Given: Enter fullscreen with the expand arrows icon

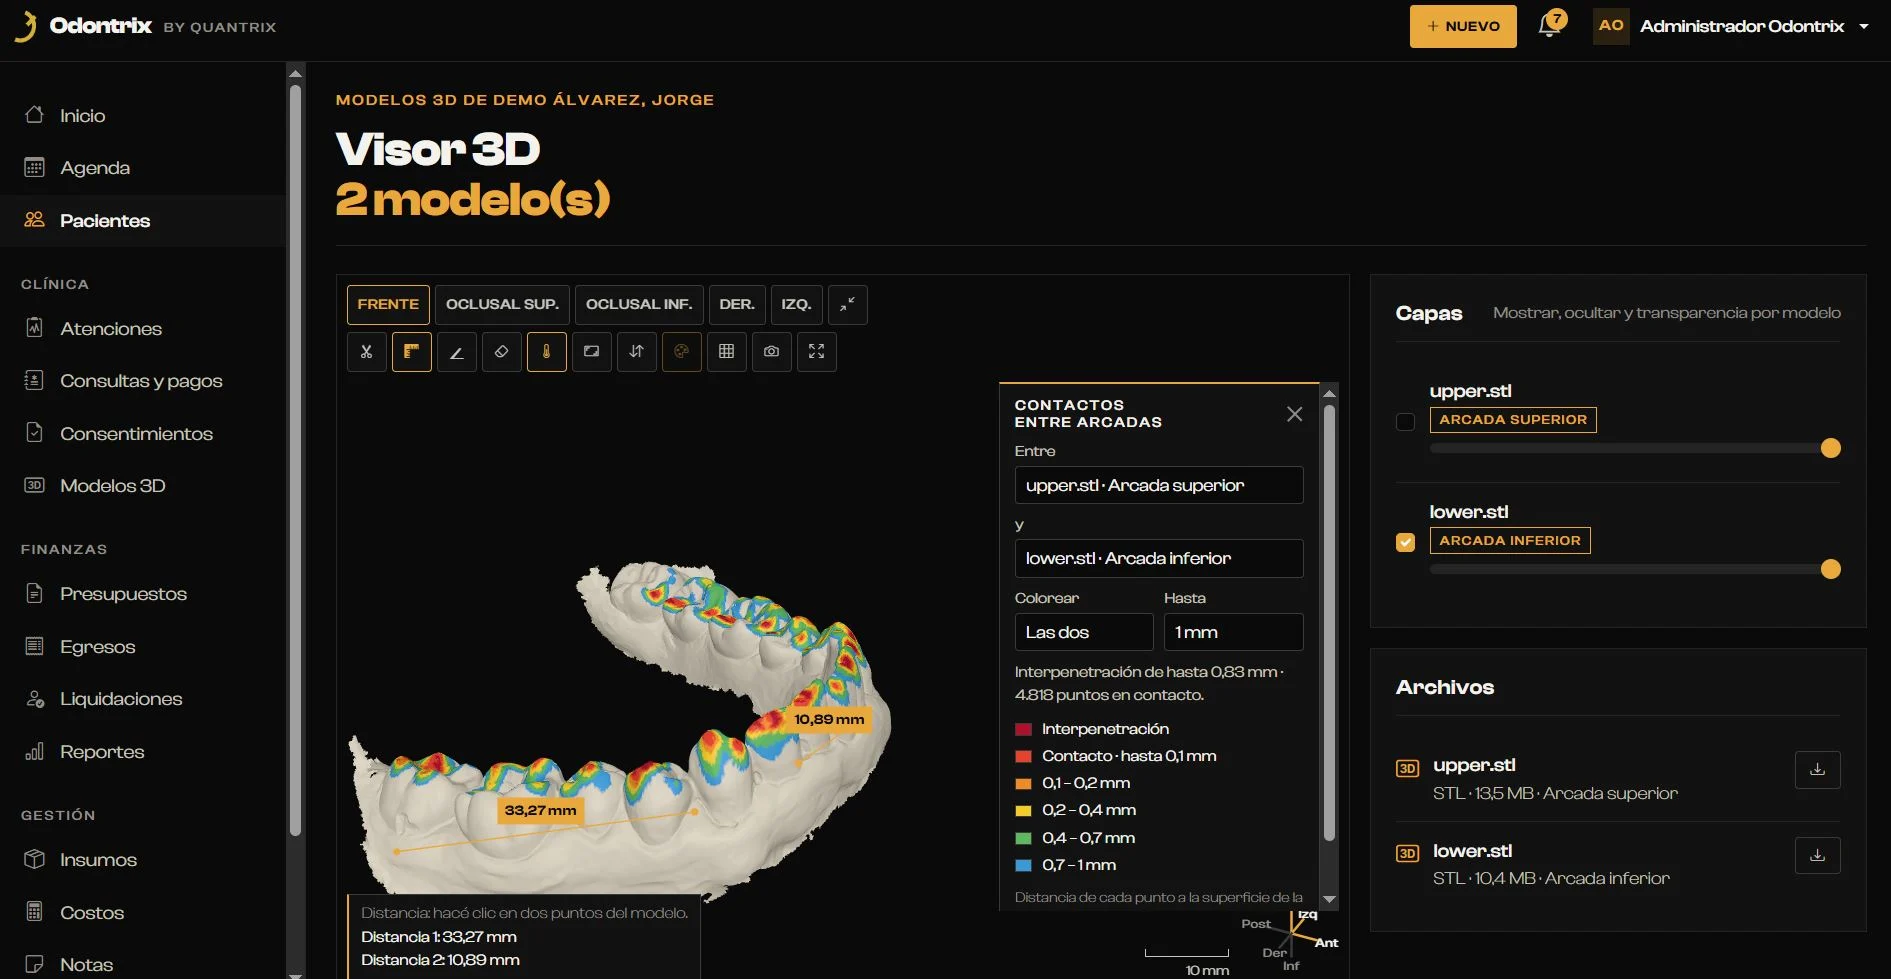Looking at the screenshot, I should pos(817,352).
